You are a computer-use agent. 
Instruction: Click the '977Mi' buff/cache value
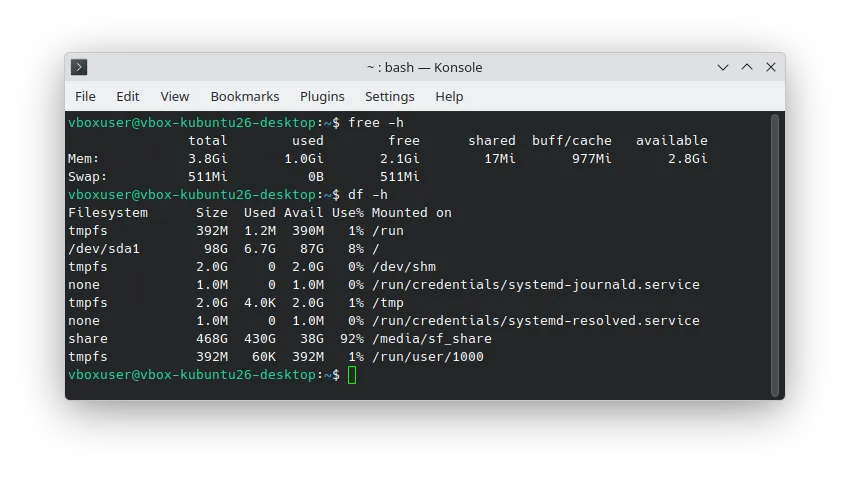pyautogui.click(x=591, y=159)
